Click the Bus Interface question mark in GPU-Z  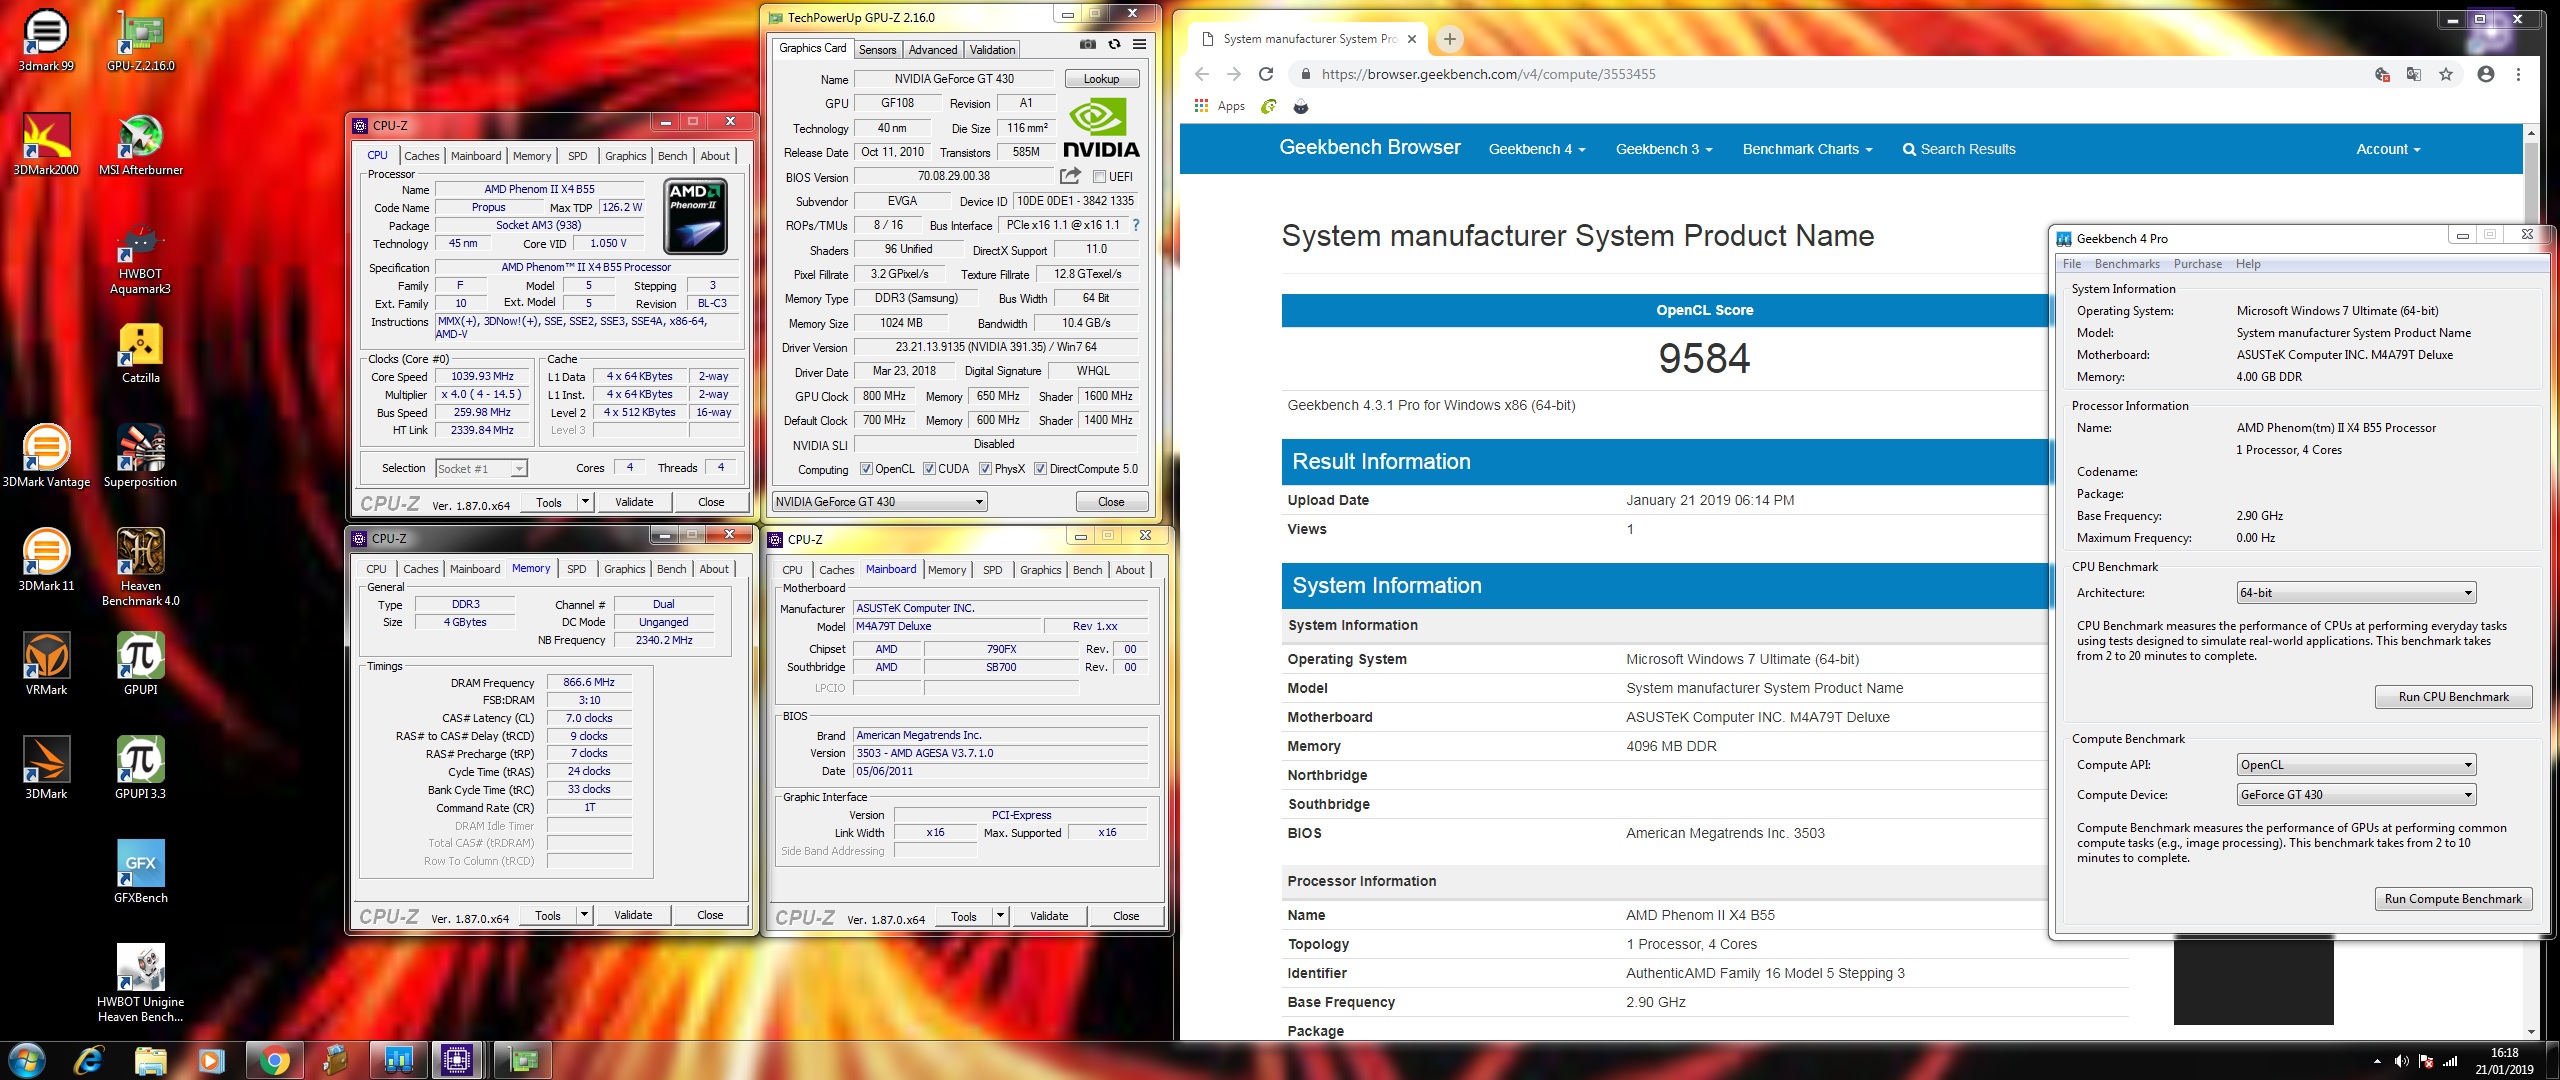point(1136,225)
